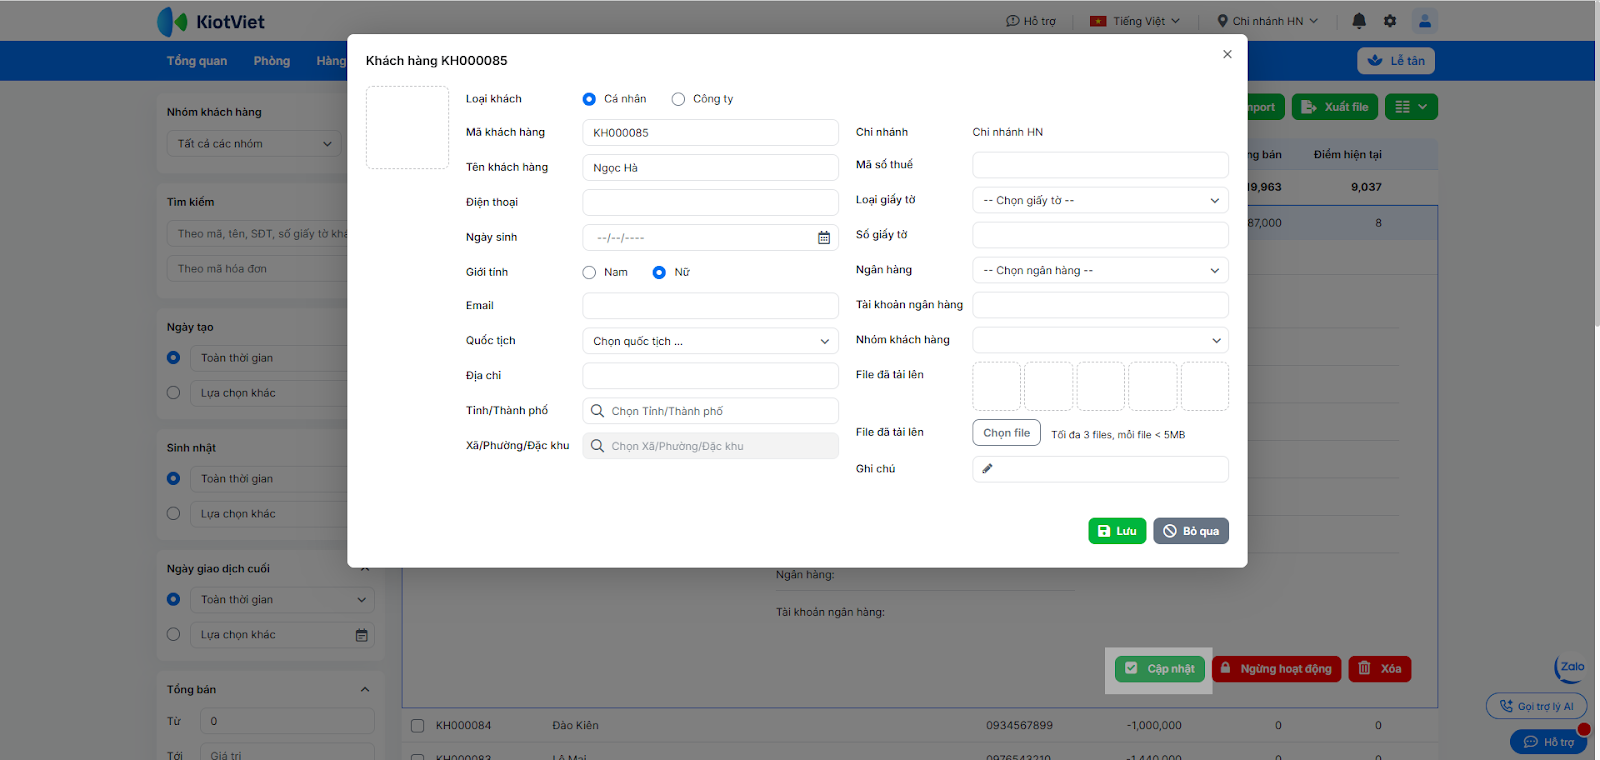Open the Loại giấy tờ dropdown

(x=1100, y=201)
